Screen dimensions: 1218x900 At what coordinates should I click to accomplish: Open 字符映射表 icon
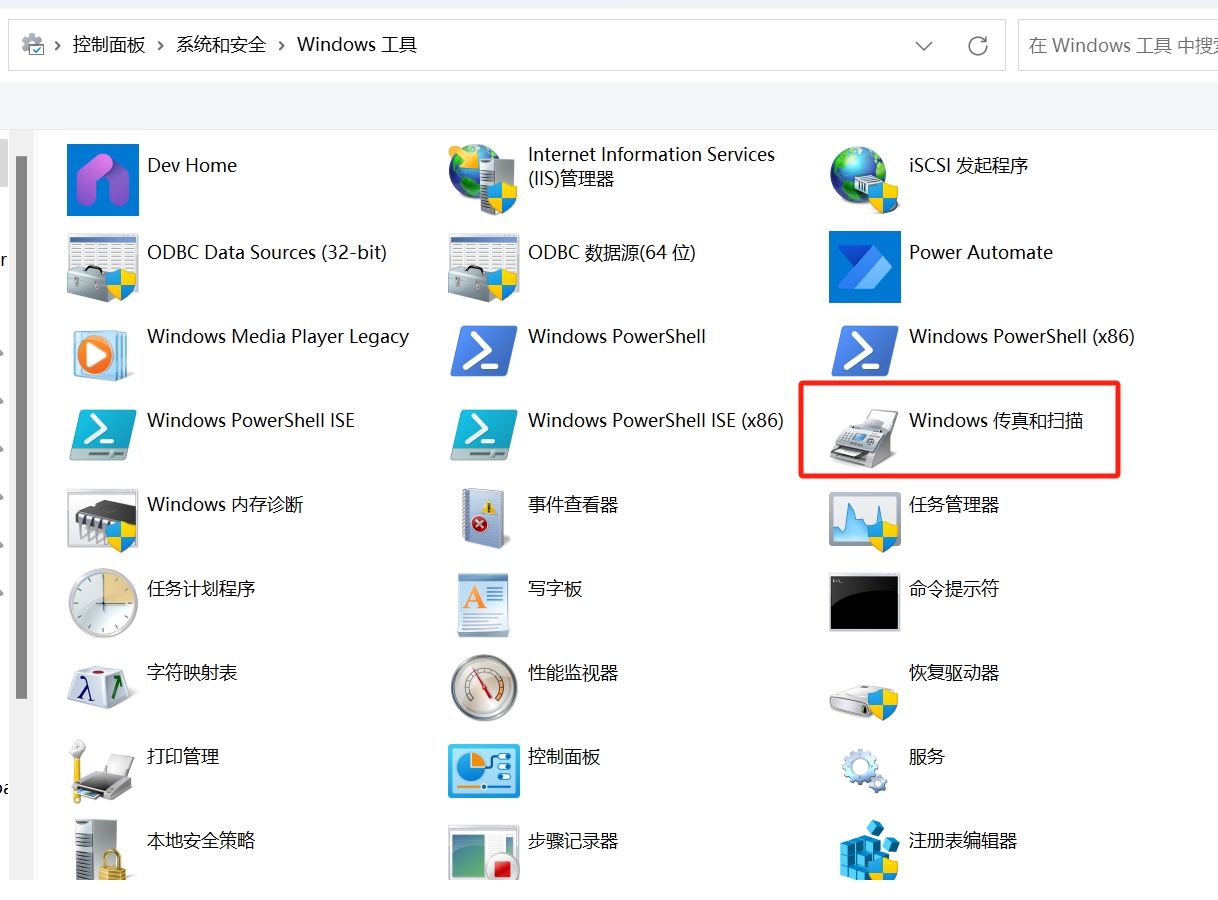(x=103, y=686)
